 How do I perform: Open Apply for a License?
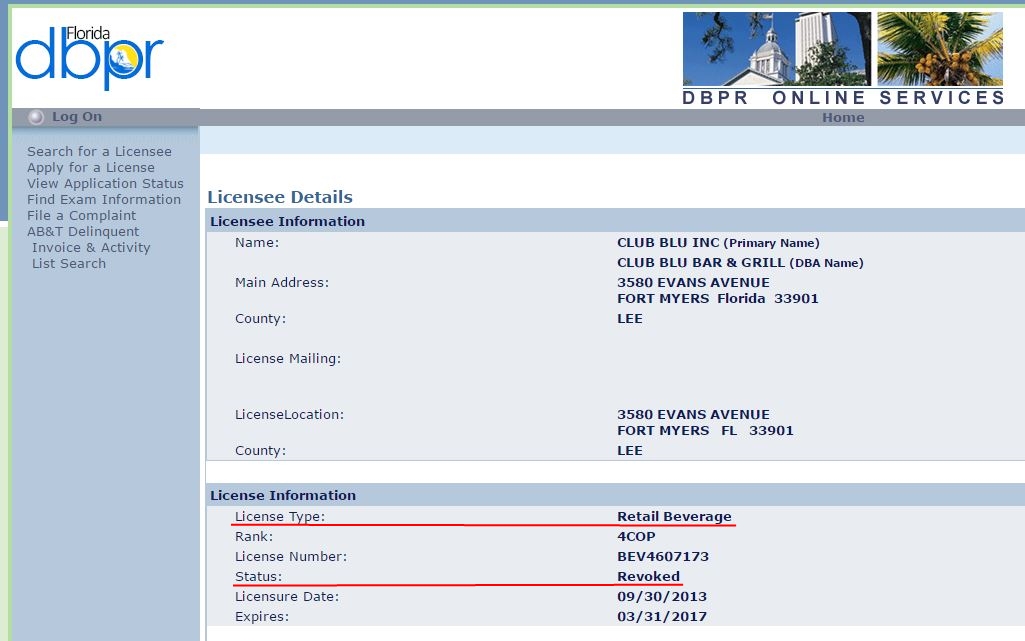pyautogui.click(x=91, y=167)
